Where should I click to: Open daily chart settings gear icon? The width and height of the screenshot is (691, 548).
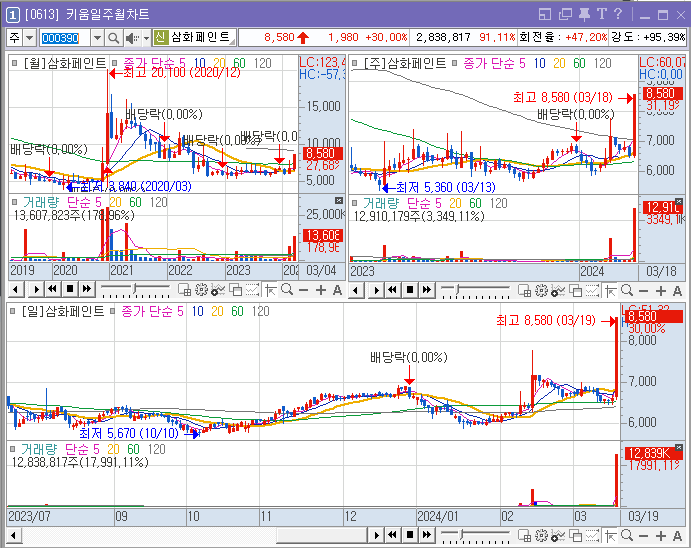(542, 536)
